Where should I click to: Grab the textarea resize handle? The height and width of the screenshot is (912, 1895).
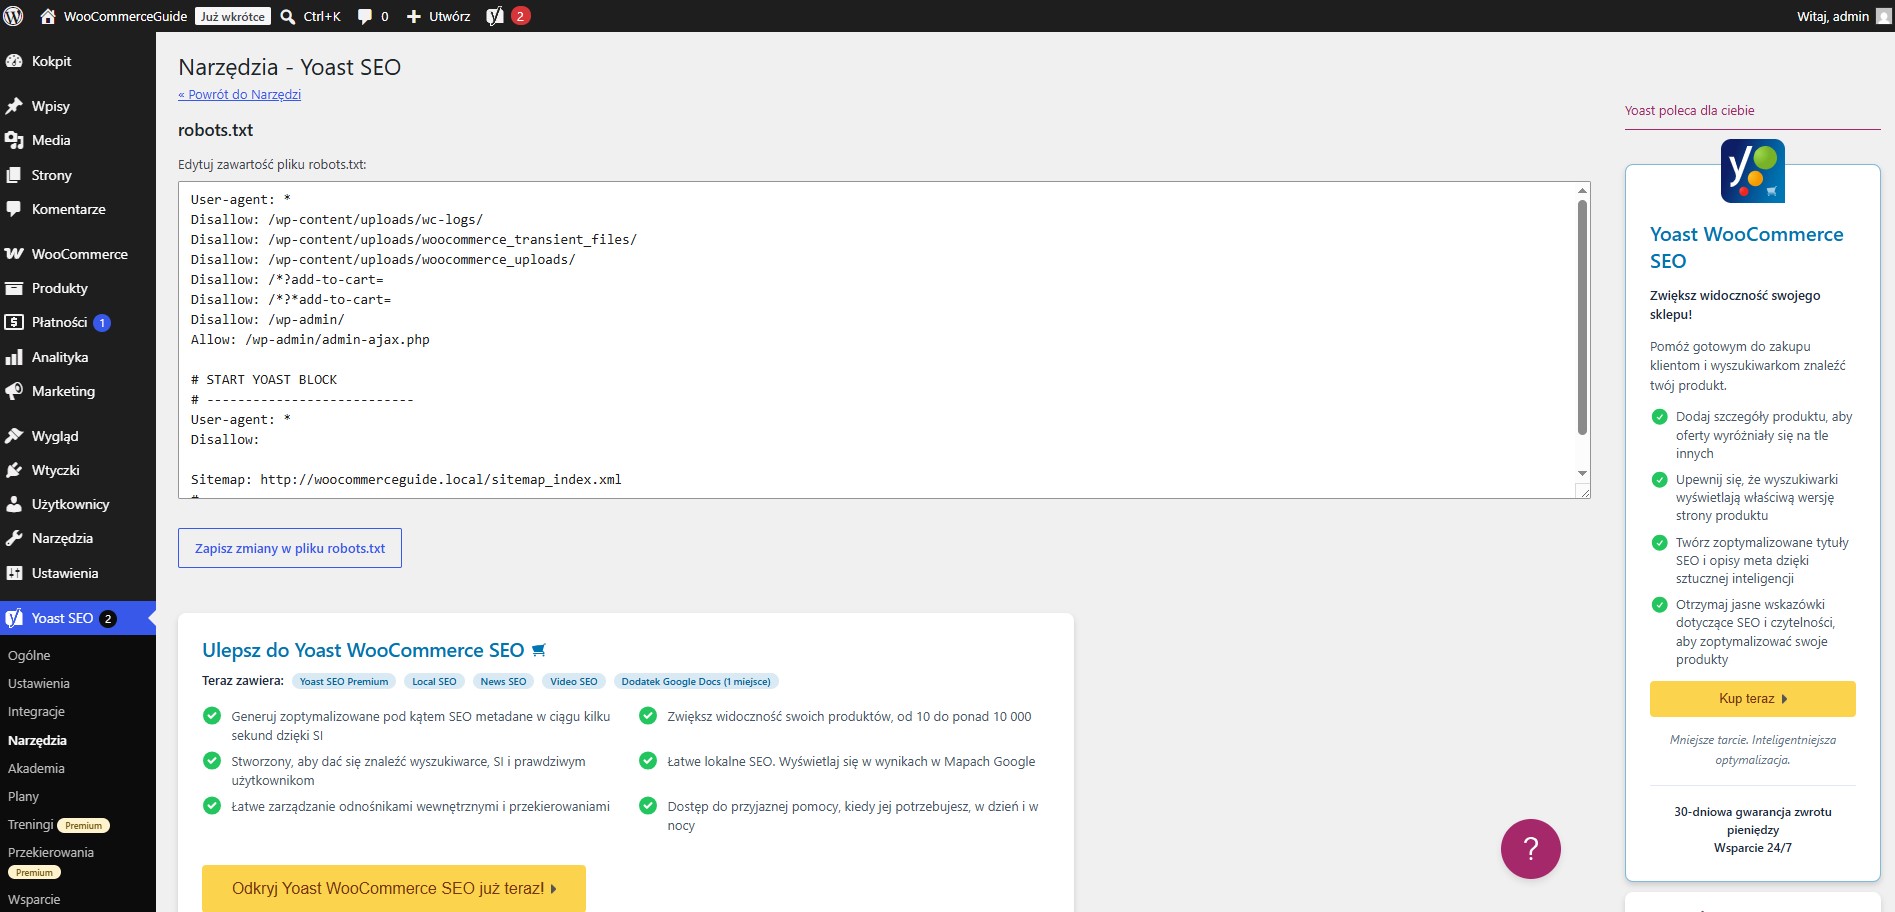pos(1583,491)
